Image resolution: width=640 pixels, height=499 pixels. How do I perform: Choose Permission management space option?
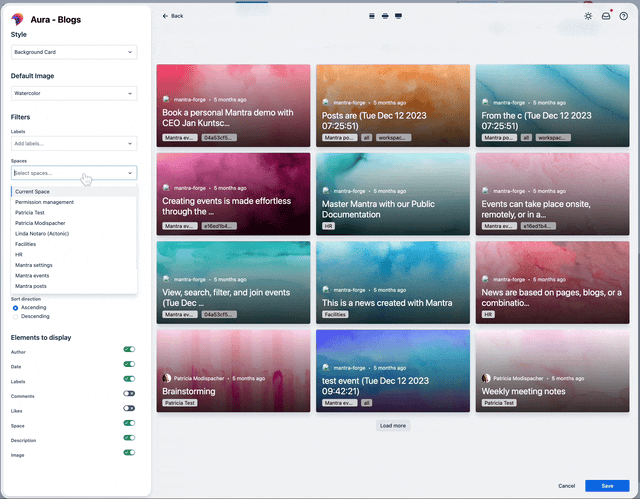[74, 202]
